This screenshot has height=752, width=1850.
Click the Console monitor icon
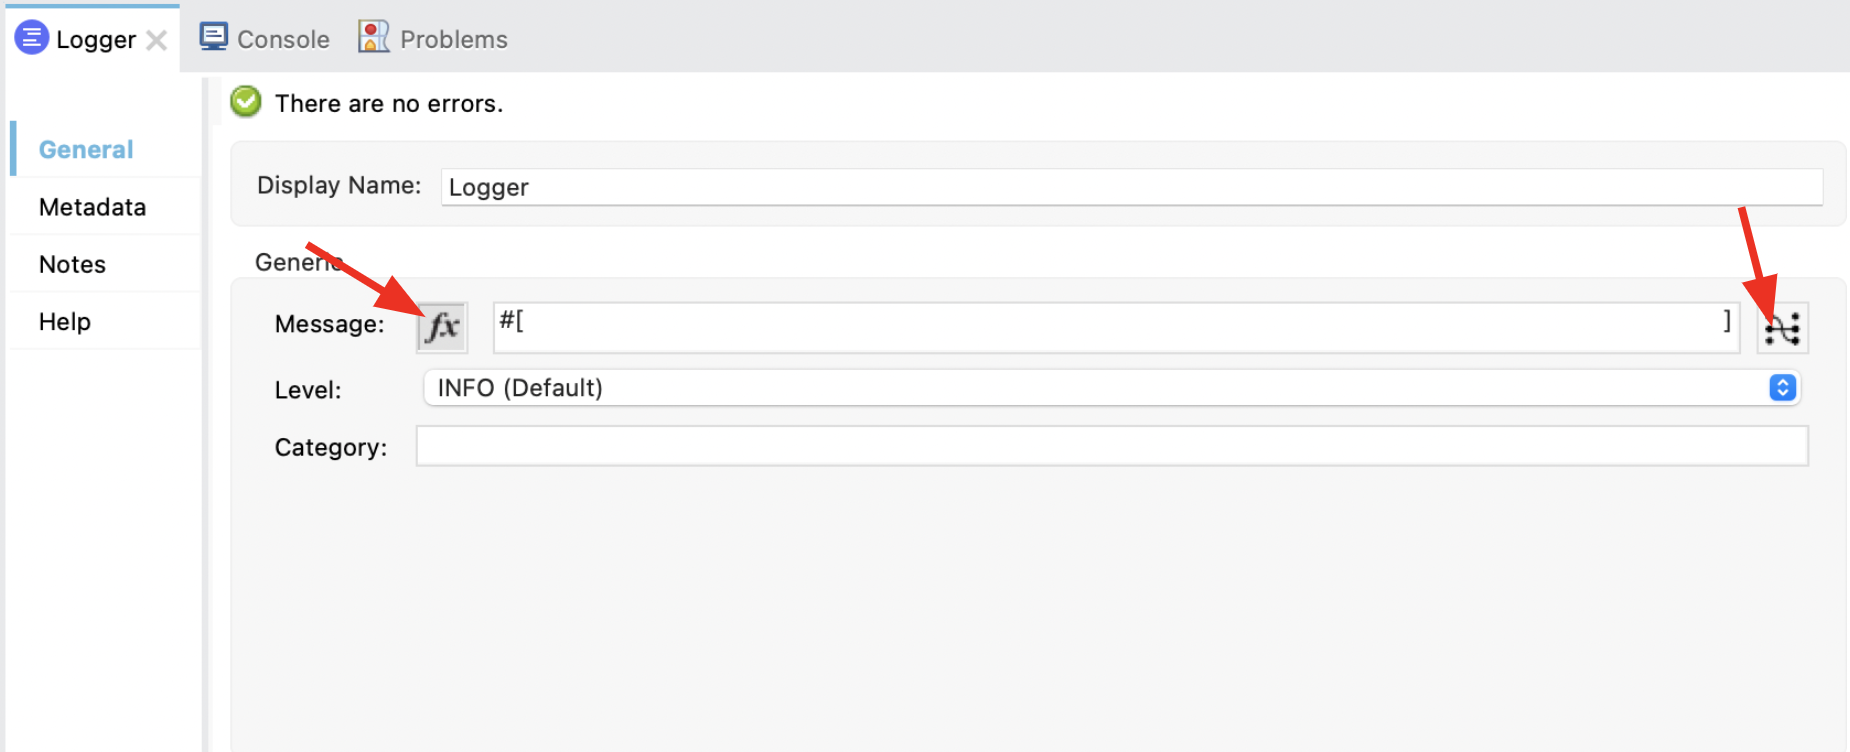(213, 37)
